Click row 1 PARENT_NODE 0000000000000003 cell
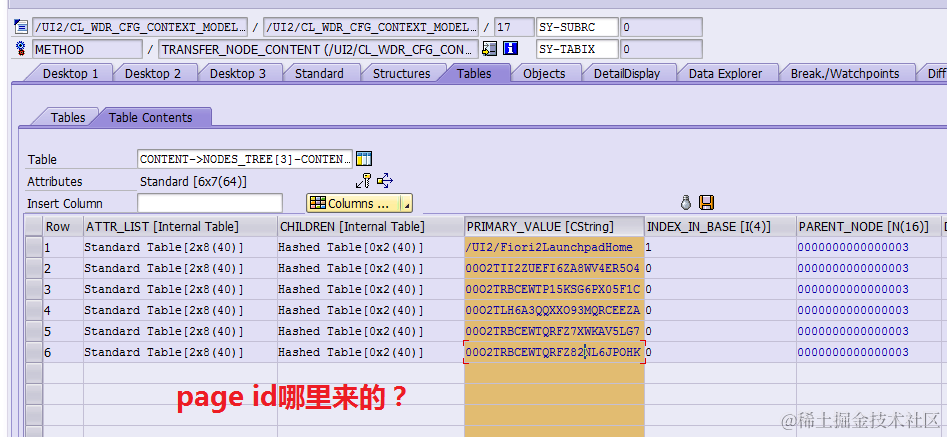Image resolution: width=947 pixels, height=437 pixels. pyautogui.click(x=868, y=247)
